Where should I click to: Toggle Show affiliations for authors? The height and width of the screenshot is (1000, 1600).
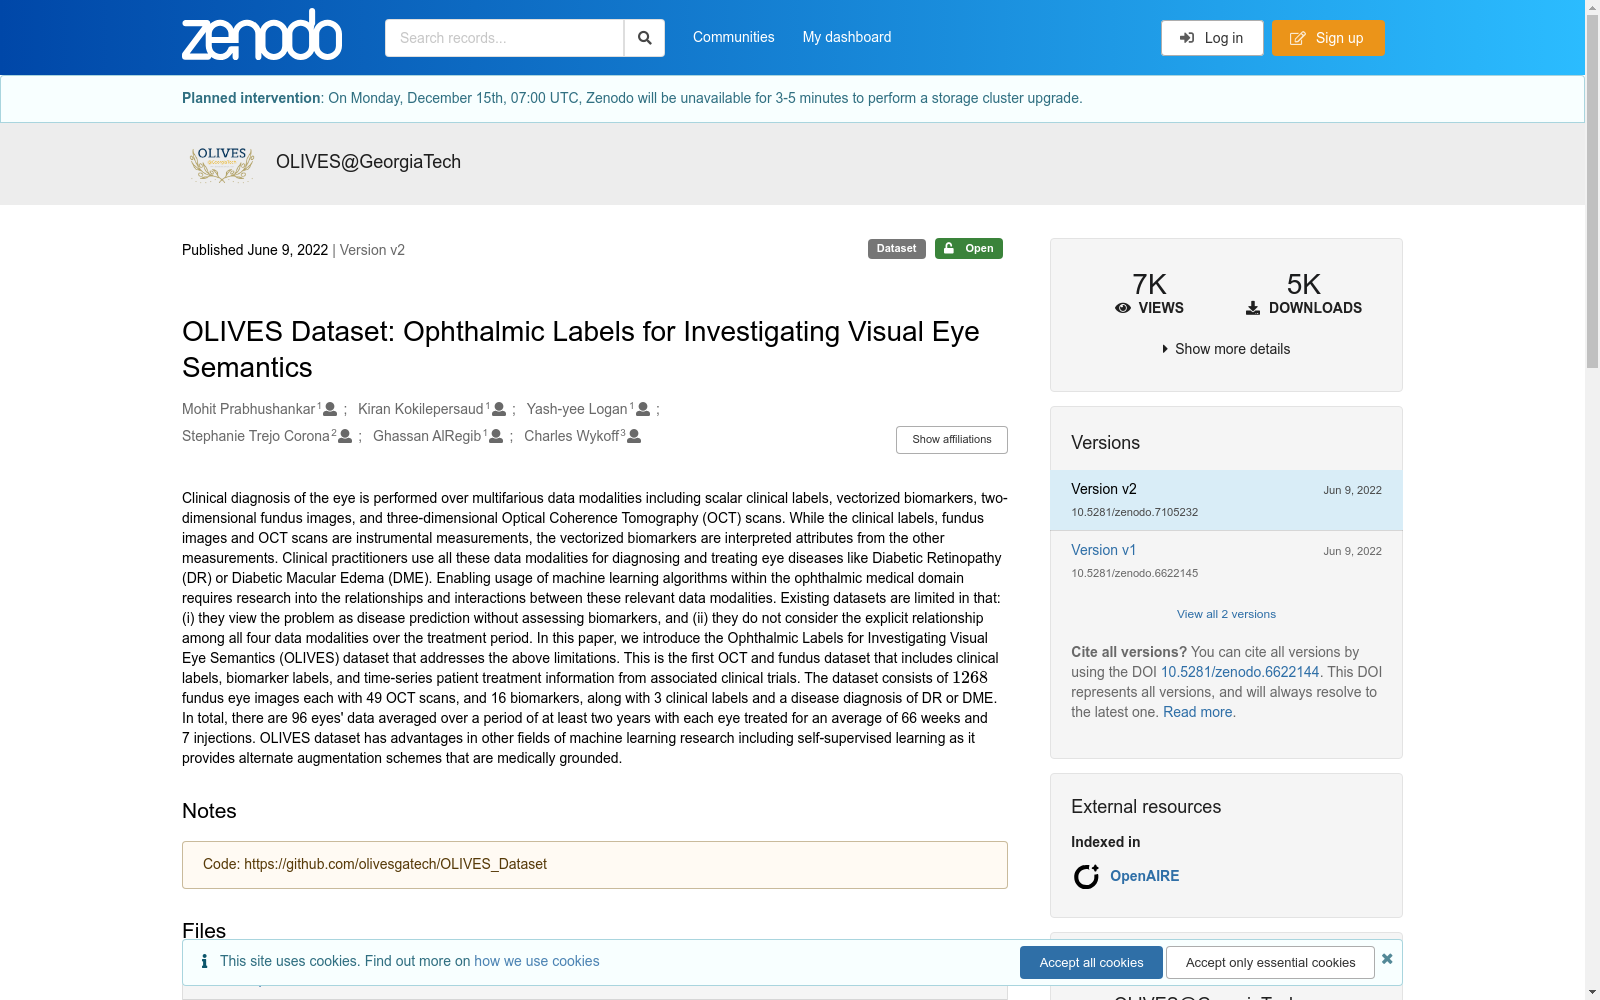952,440
